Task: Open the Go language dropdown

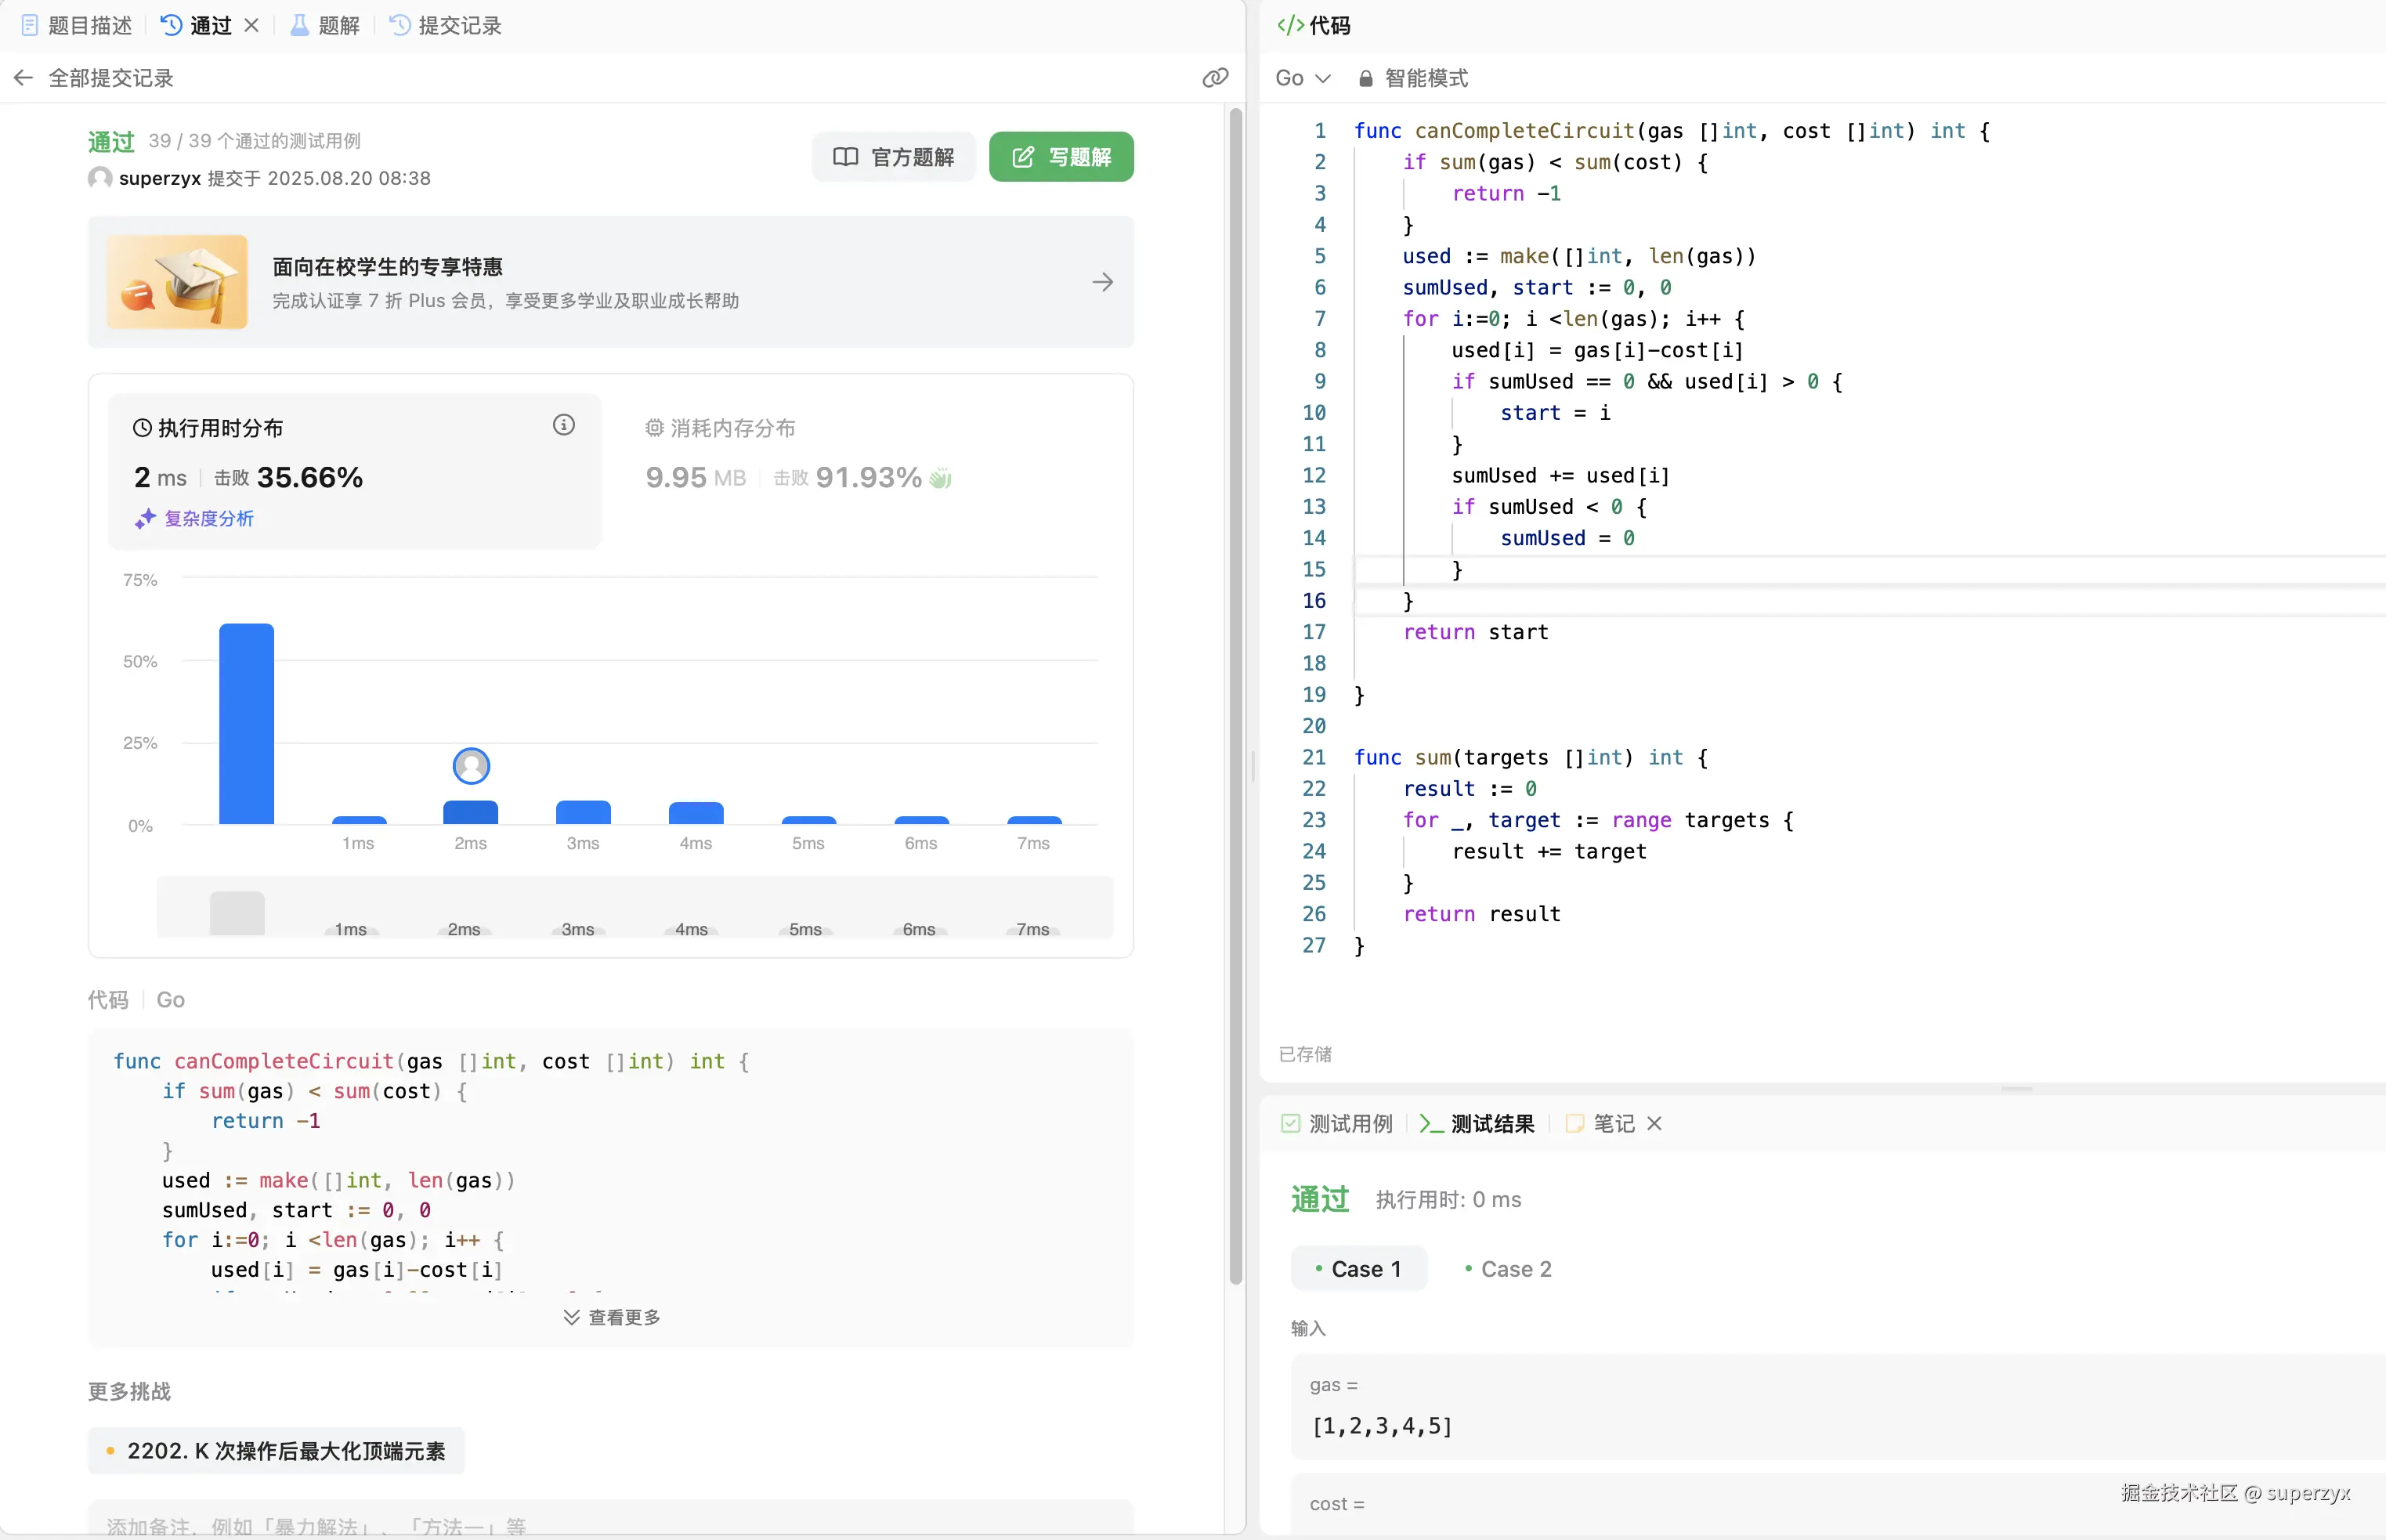Action: (x=1302, y=78)
